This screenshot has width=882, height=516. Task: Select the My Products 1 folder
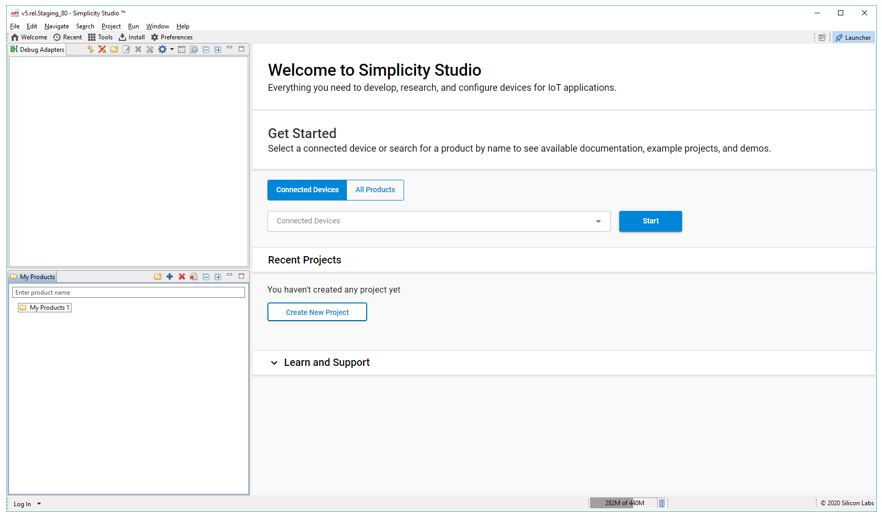coord(44,308)
